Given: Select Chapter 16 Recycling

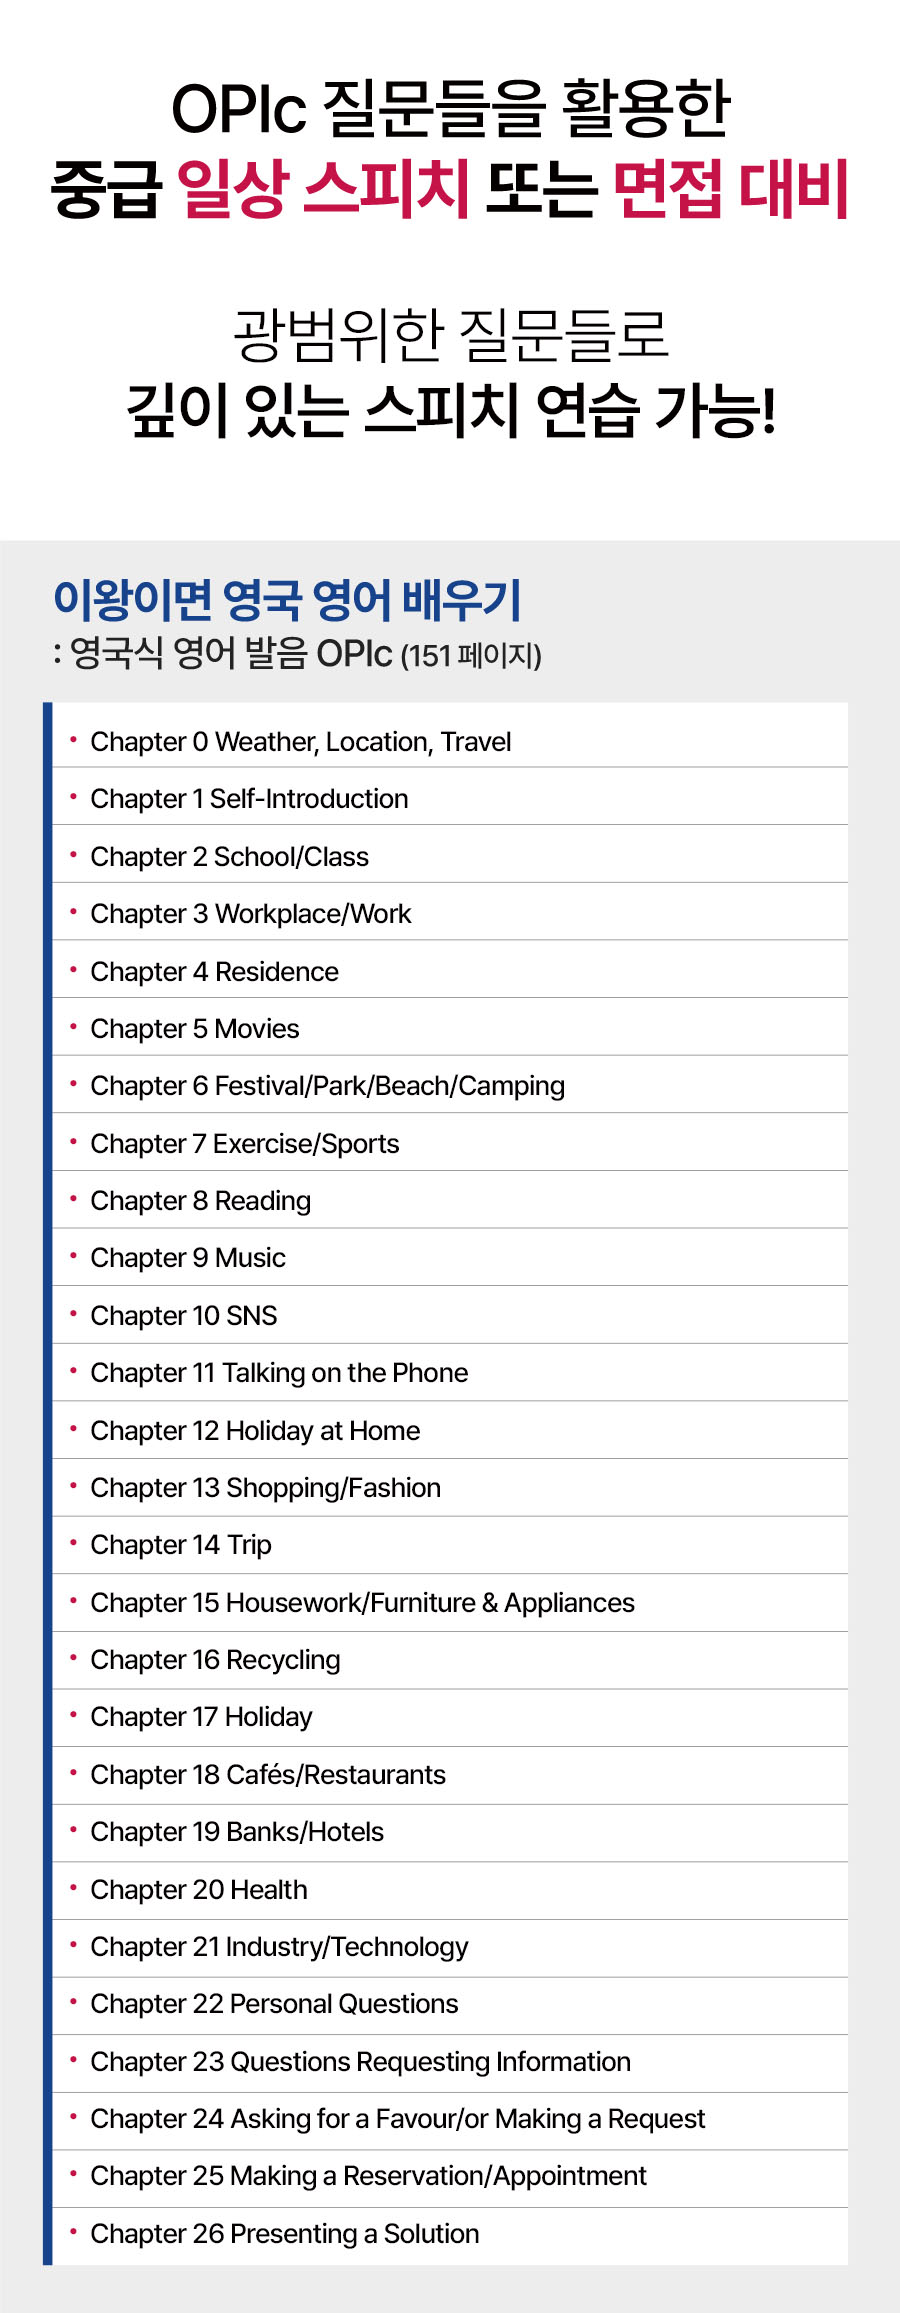Looking at the screenshot, I should pyautogui.click(x=215, y=1660).
